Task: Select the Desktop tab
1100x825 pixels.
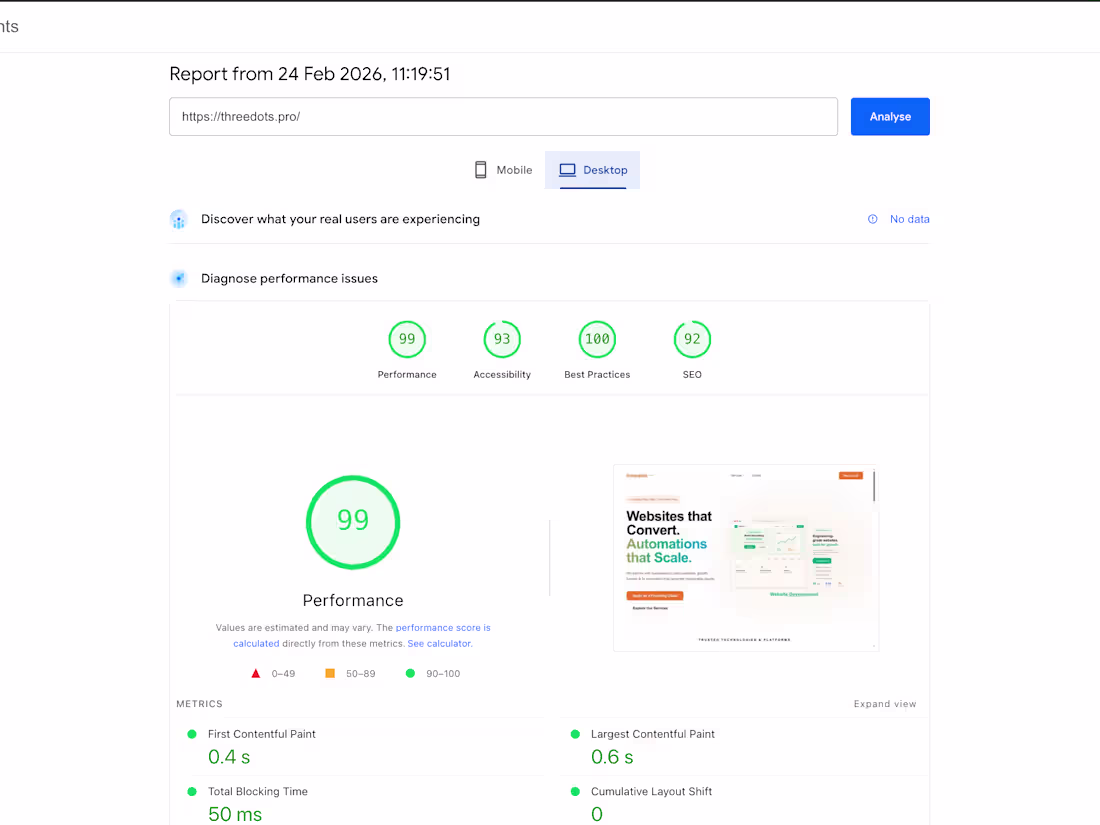Action: (x=593, y=170)
